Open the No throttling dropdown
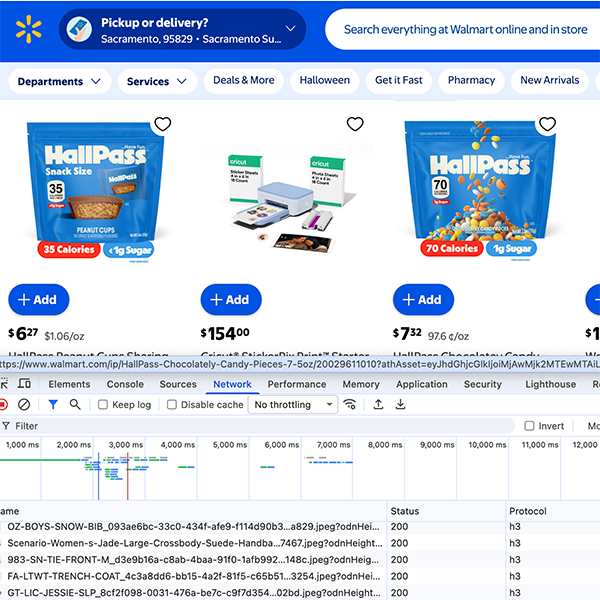This screenshot has height=600, width=600. pyautogui.click(x=293, y=404)
